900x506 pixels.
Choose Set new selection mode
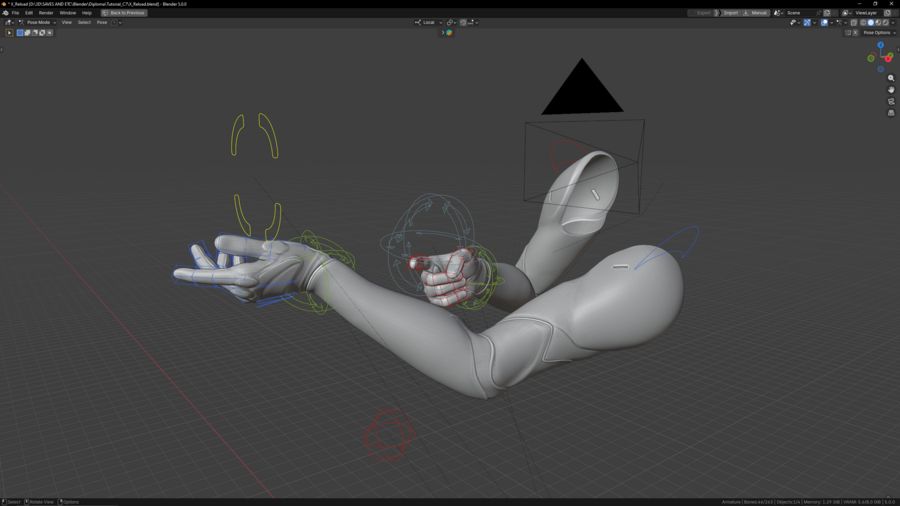[x=20, y=33]
